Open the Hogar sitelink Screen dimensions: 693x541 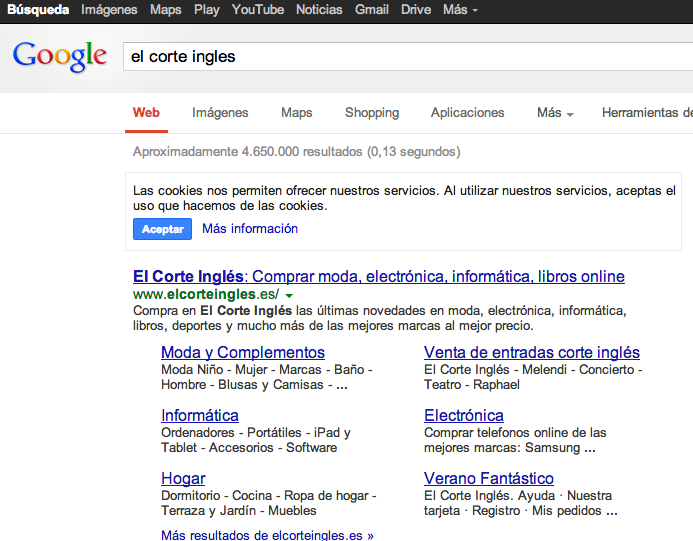pos(183,479)
